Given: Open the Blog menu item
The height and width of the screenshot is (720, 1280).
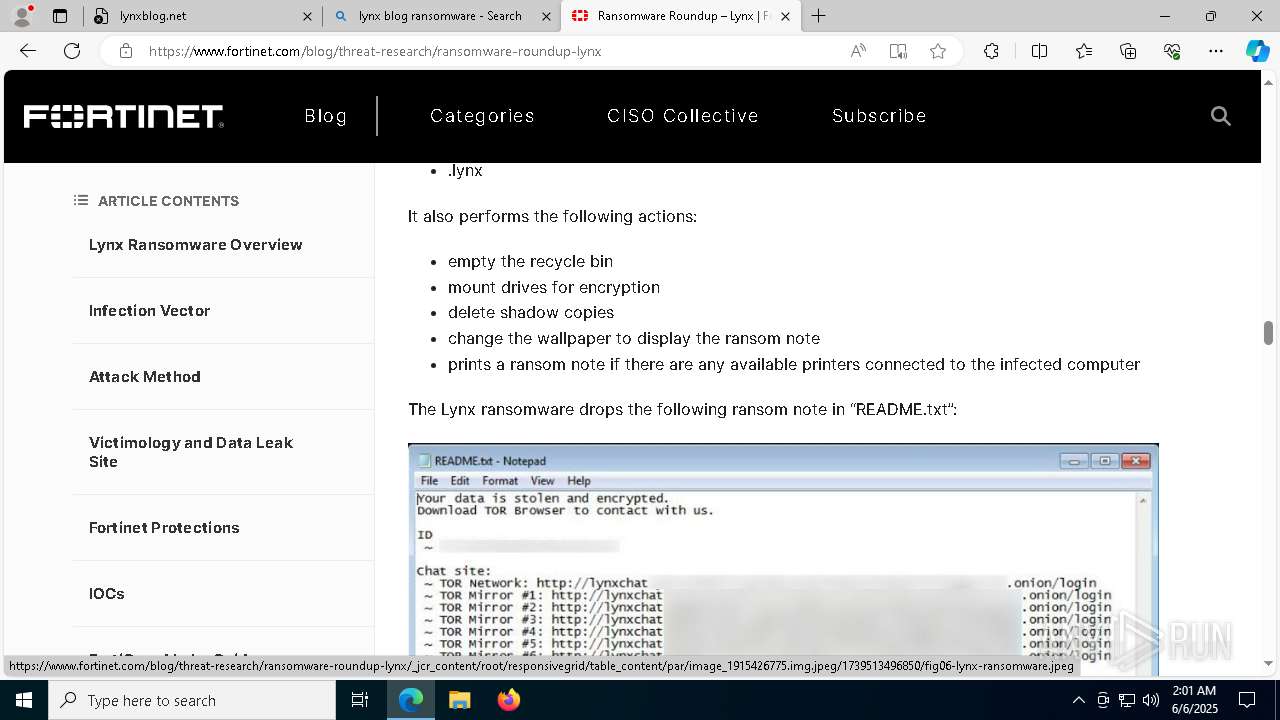Looking at the screenshot, I should (326, 116).
